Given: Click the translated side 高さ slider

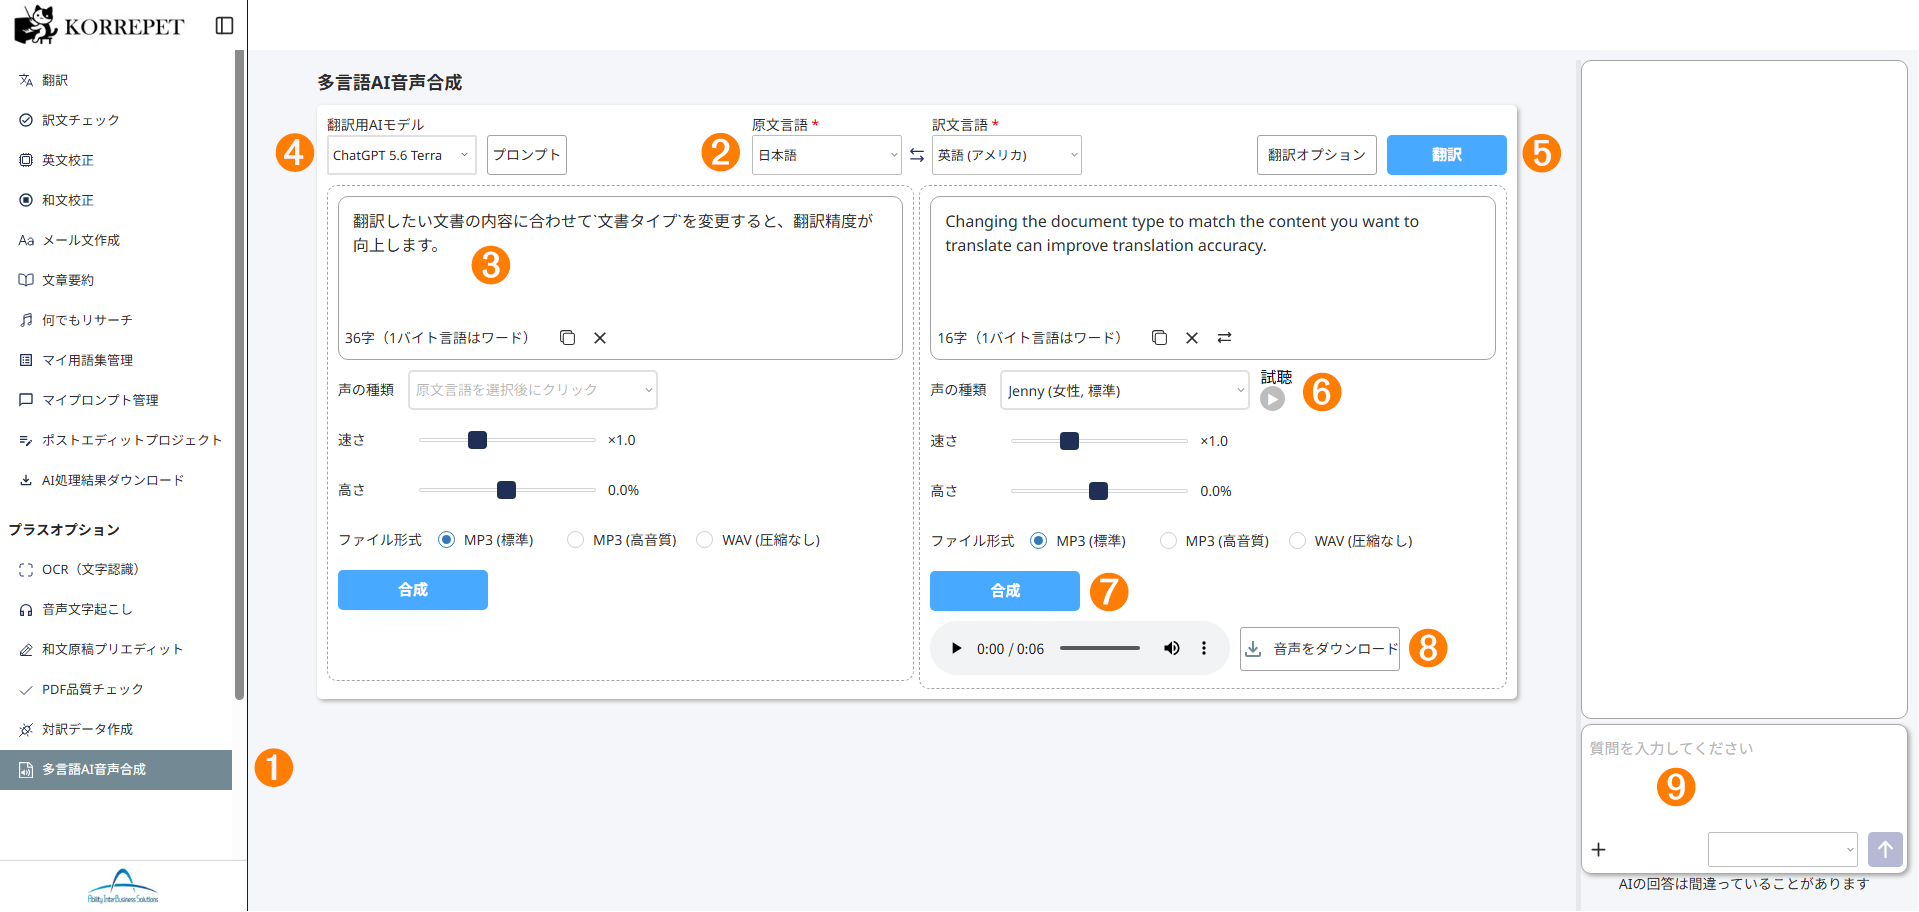Looking at the screenshot, I should (x=1099, y=491).
